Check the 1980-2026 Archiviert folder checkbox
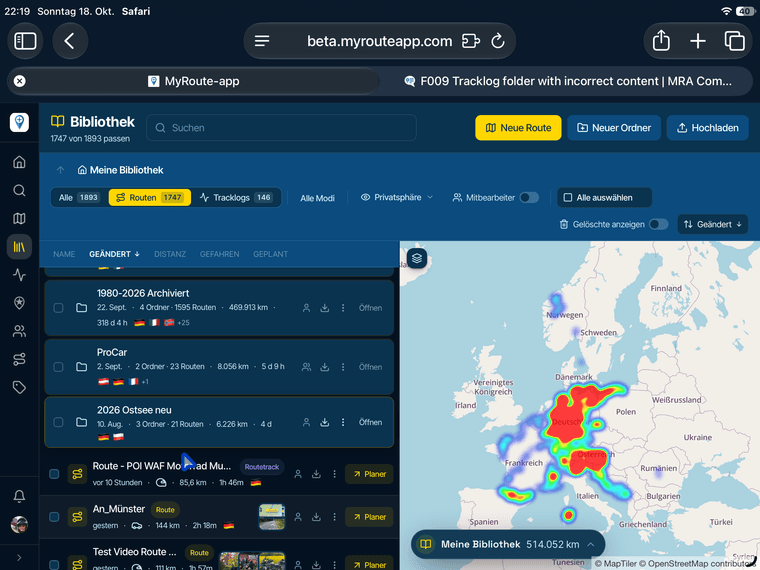Image resolution: width=760 pixels, height=570 pixels. pyautogui.click(x=58, y=308)
